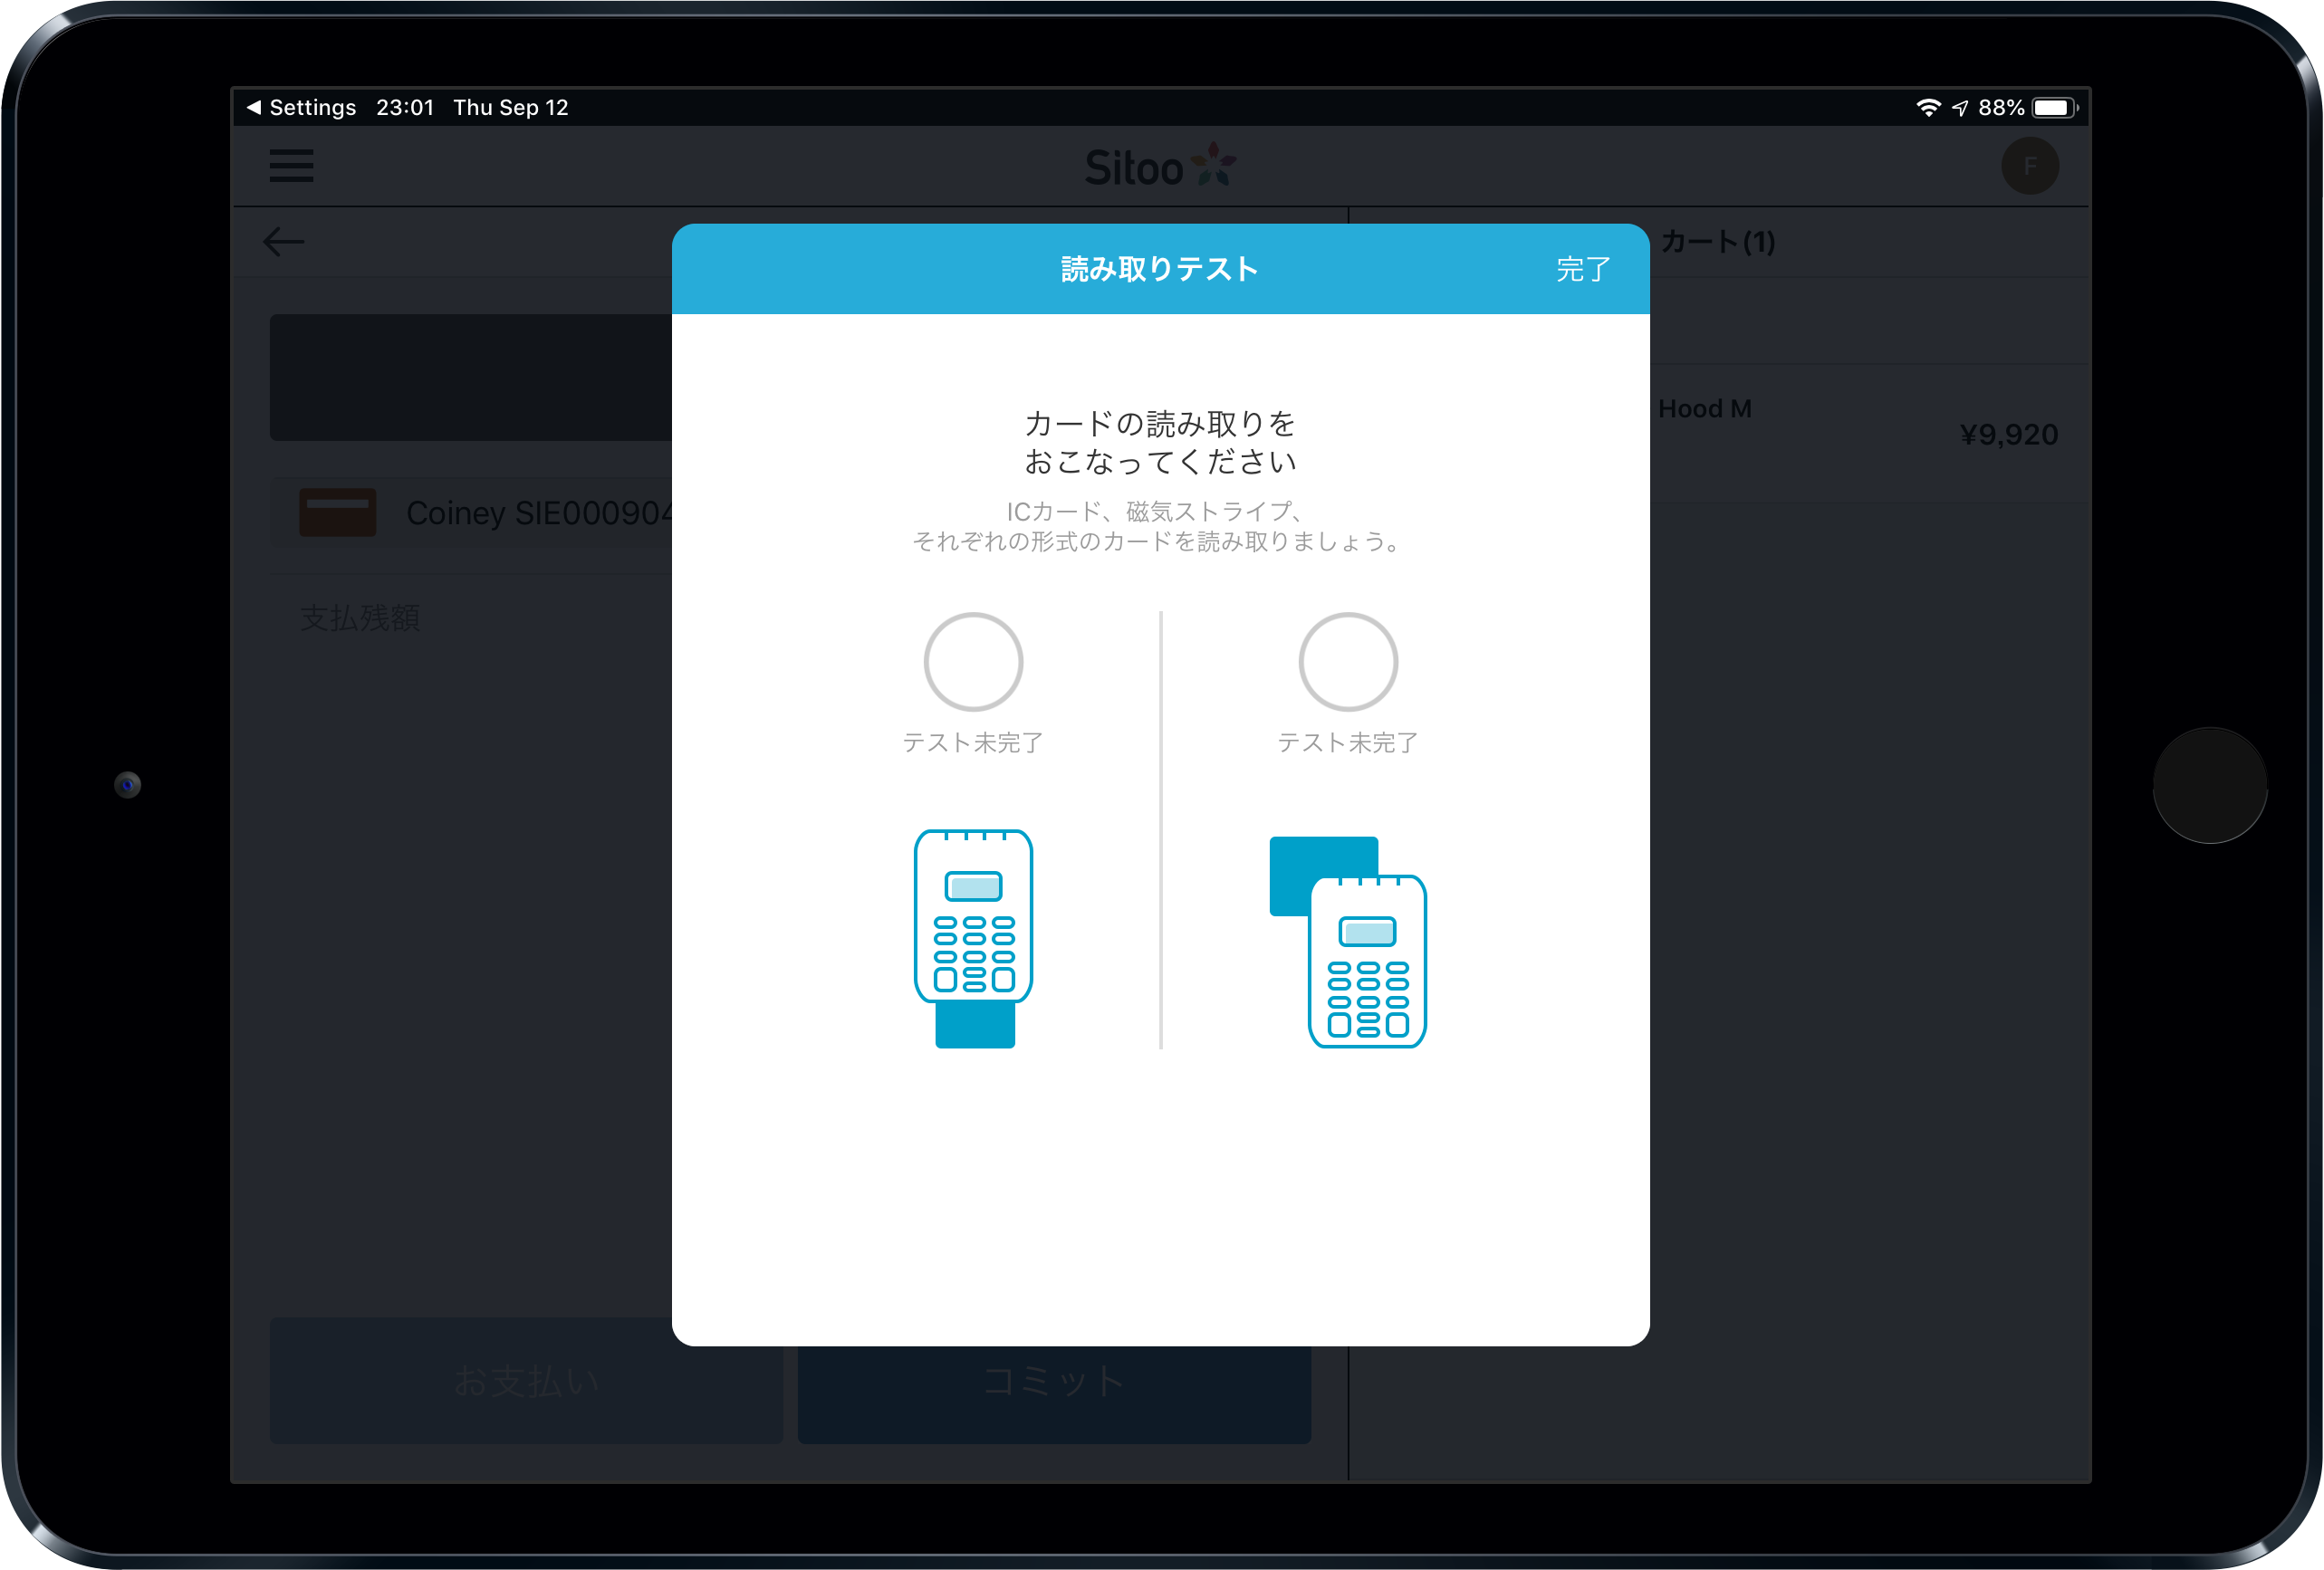The height and width of the screenshot is (1570, 2324).
Task: Click the カードの読み取りを instruction heading
Action: pos(1160,424)
